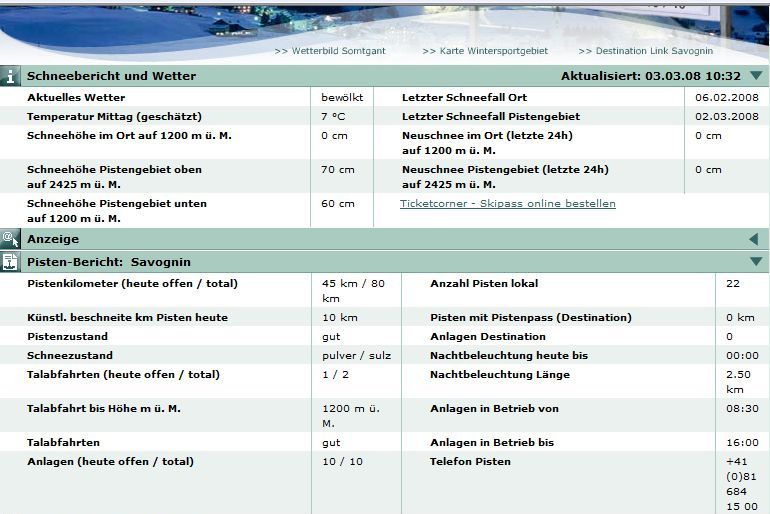The image size is (770, 514).
Task: Collapse the Schneebericht und Wetter section arrow
Action: pos(755,76)
